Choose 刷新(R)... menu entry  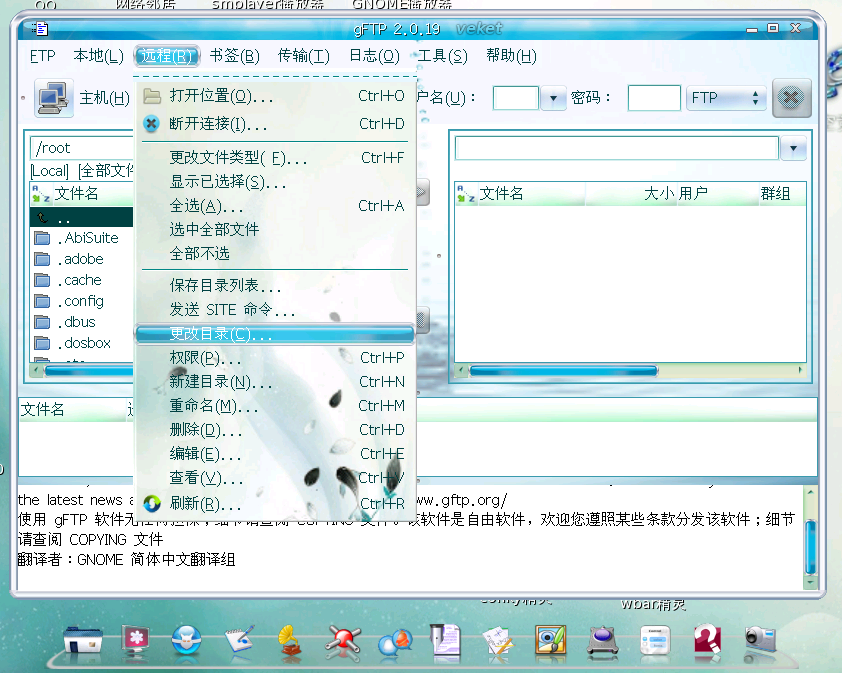pyautogui.click(x=274, y=504)
